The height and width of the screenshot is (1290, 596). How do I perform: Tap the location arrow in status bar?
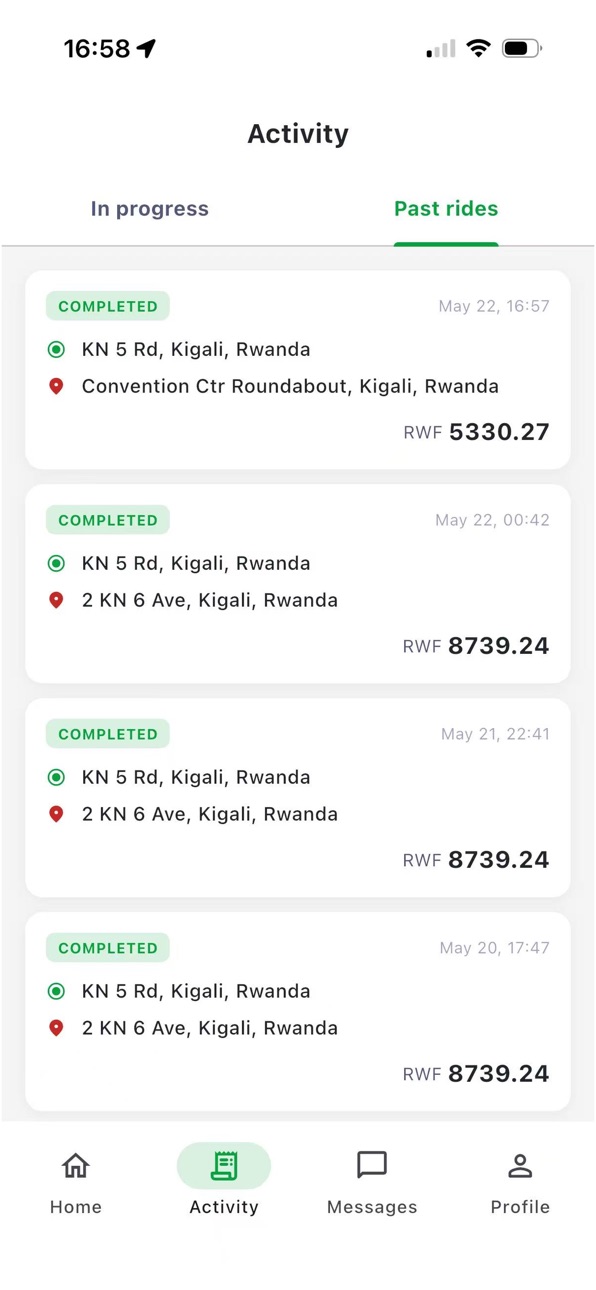pyautogui.click(x=147, y=48)
